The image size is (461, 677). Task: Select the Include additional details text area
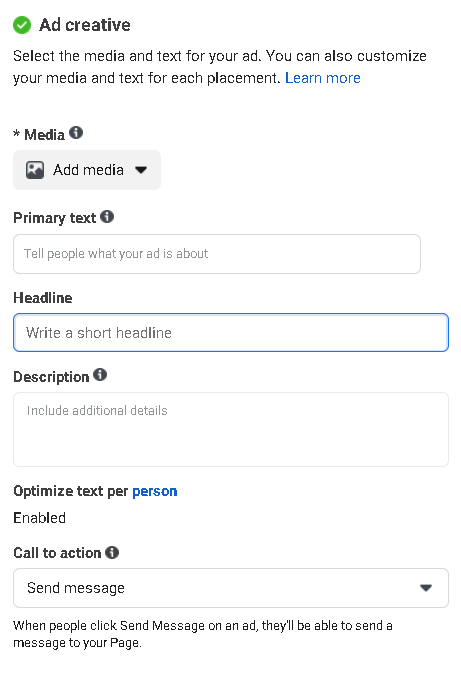click(231, 430)
